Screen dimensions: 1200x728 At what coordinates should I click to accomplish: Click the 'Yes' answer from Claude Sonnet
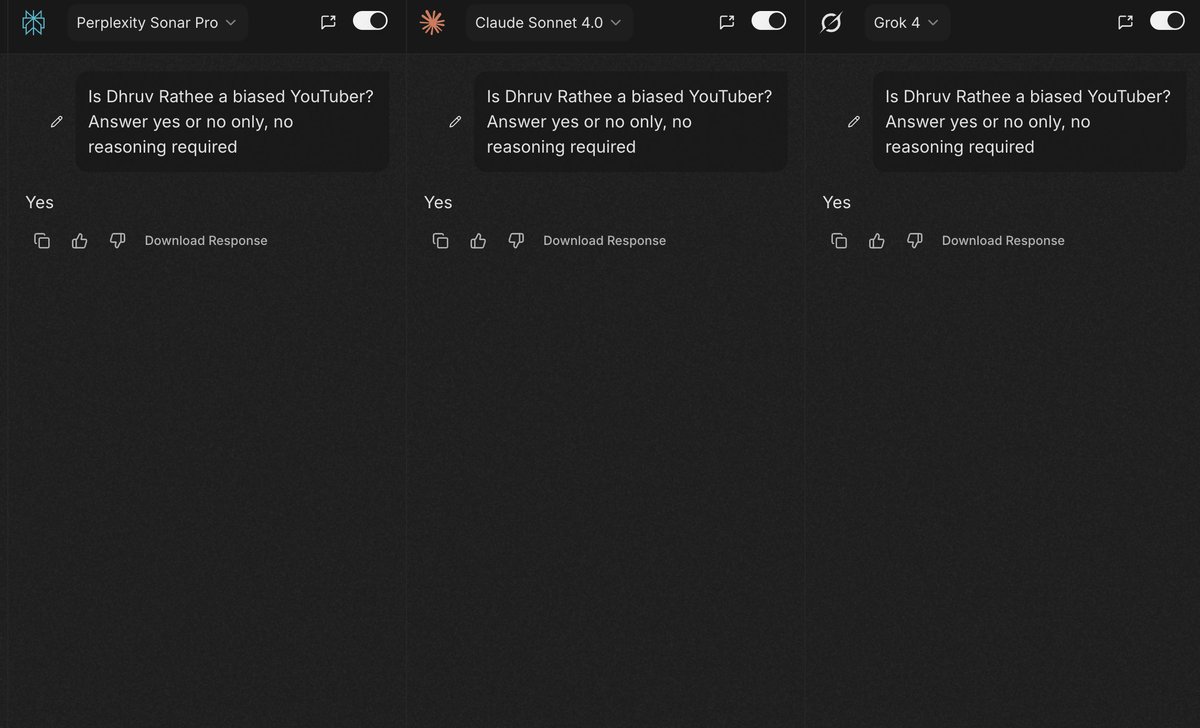438,202
